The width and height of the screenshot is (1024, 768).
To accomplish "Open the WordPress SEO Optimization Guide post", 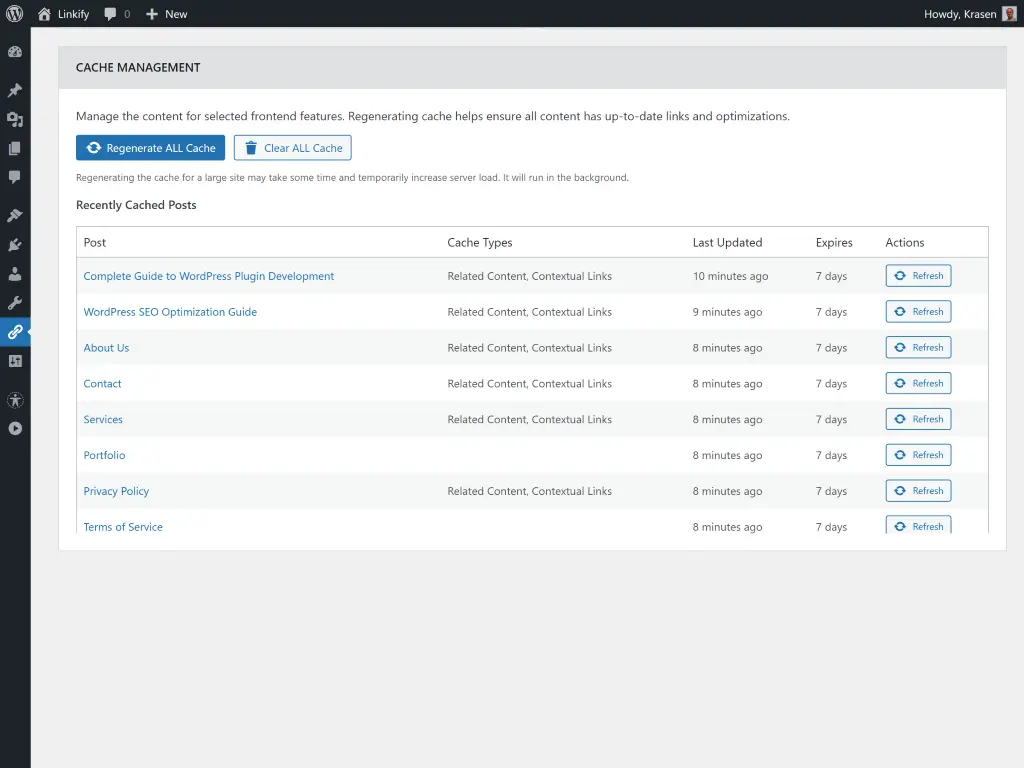I will coord(170,311).
